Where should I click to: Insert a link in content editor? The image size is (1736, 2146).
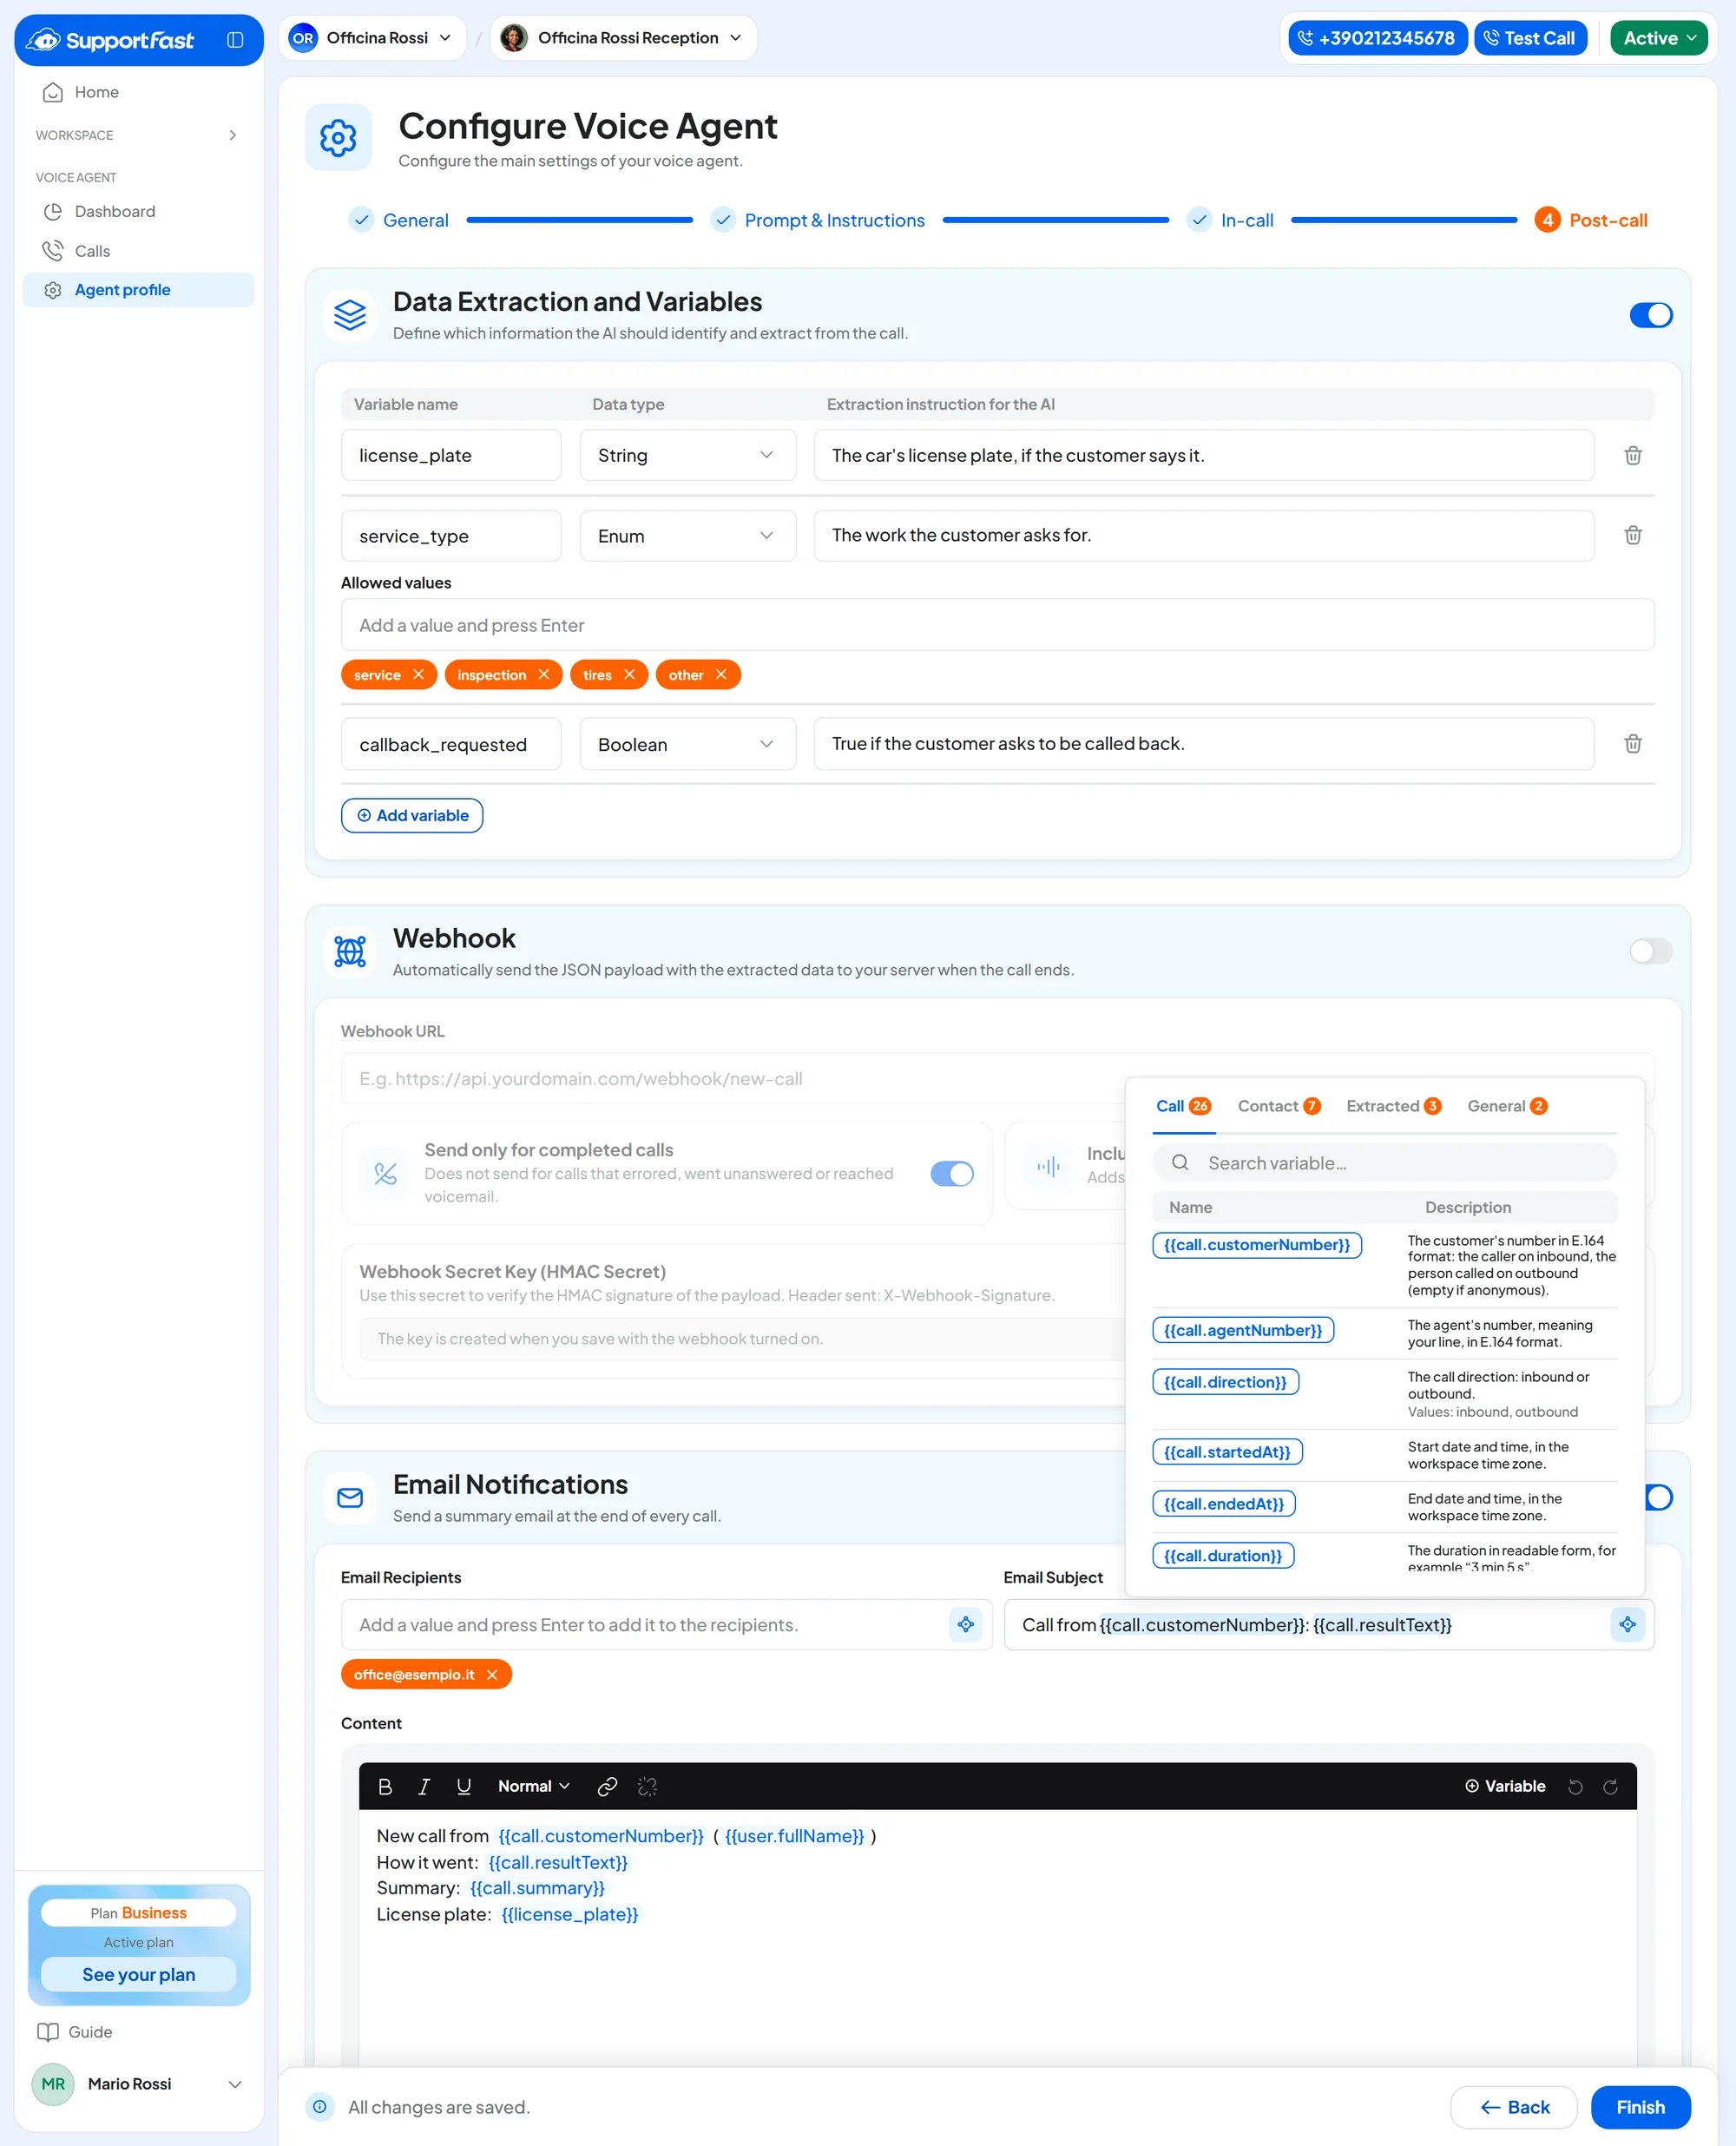(x=607, y=1787)
